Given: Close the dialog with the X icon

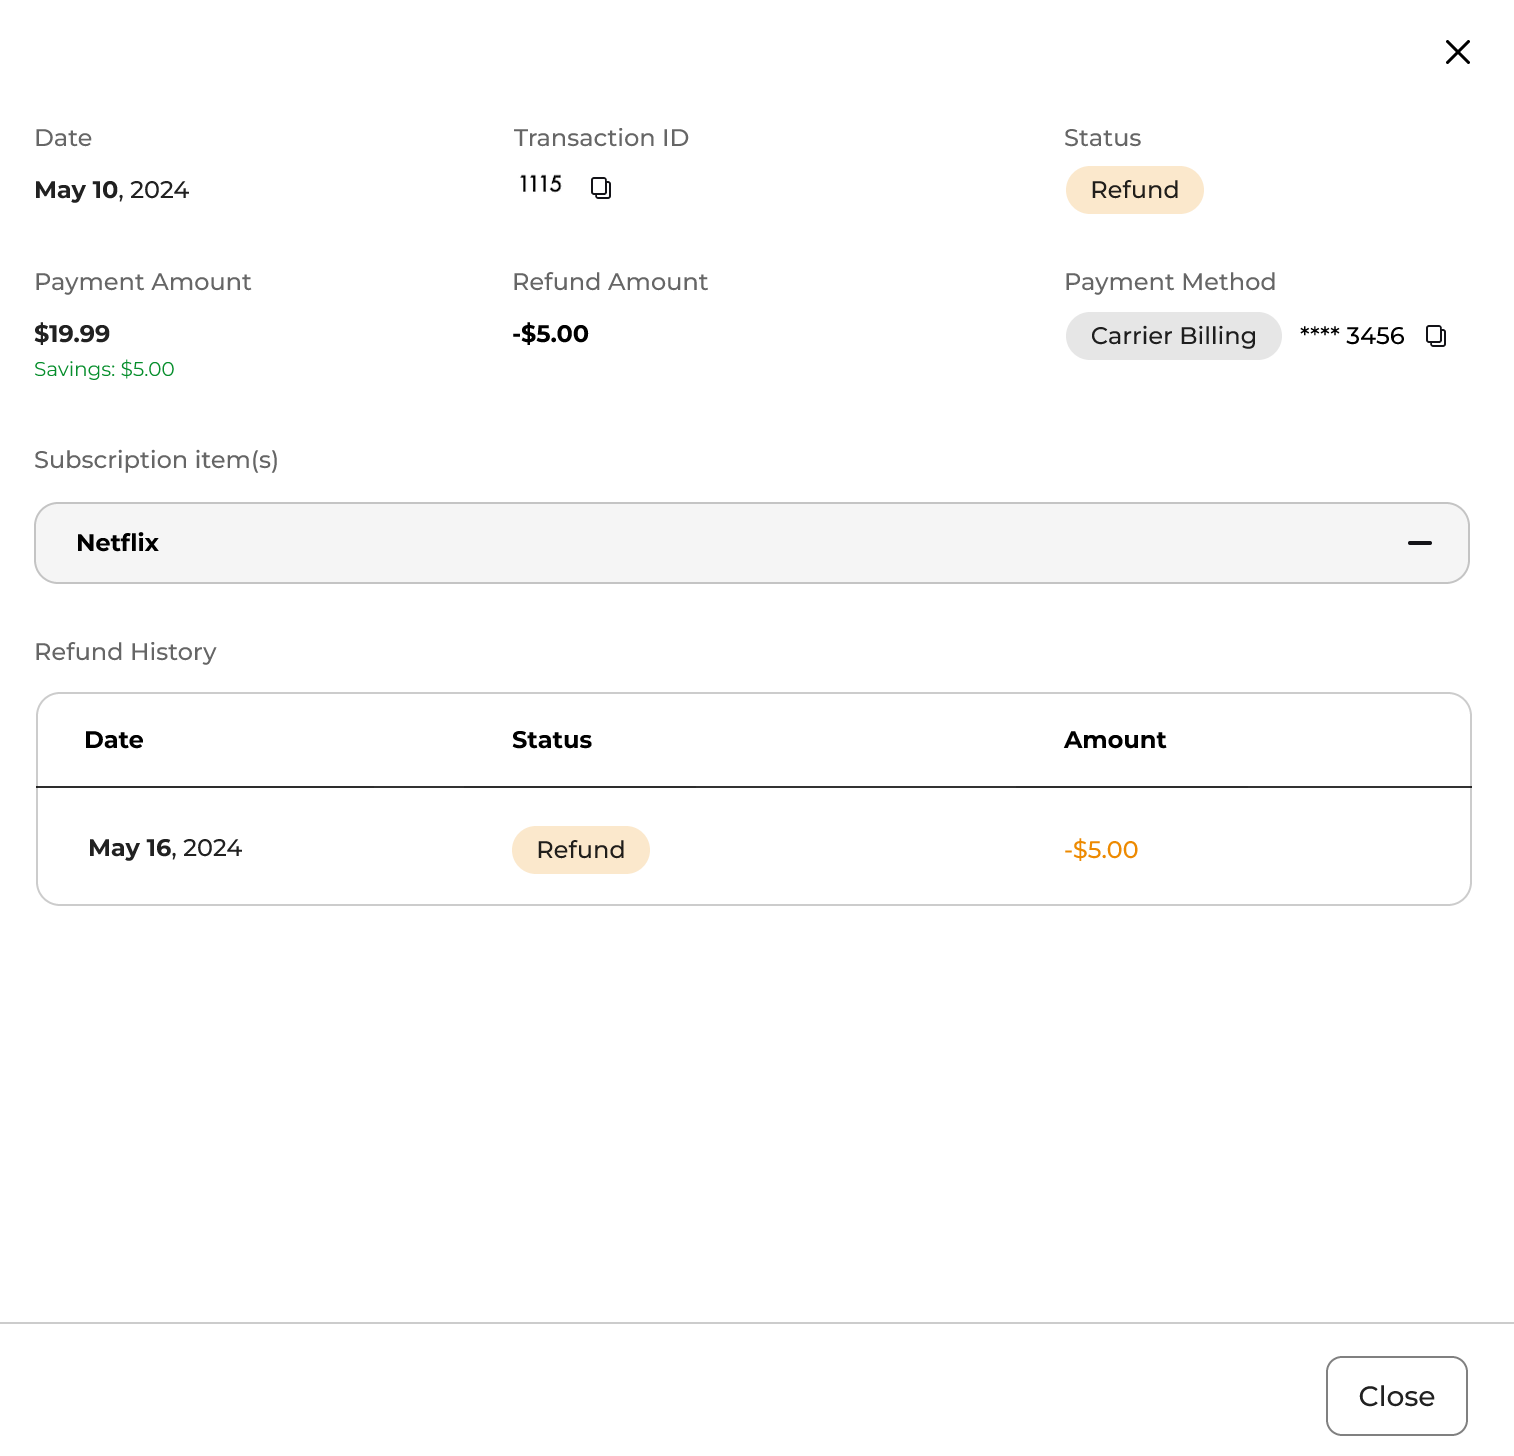Looking at the screenshot, I should pos(1458,52).
